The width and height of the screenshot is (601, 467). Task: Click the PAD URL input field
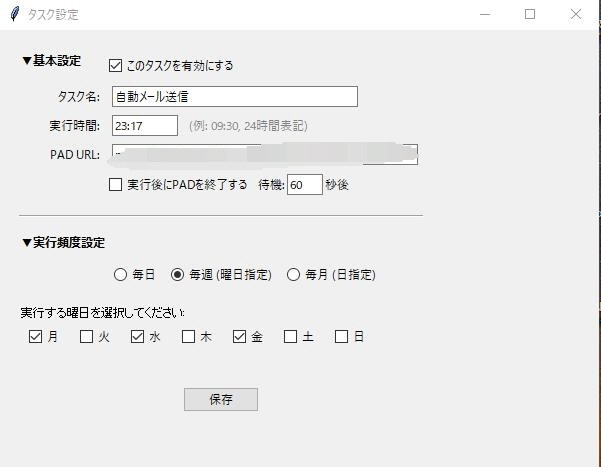click(x=265, y=155)
